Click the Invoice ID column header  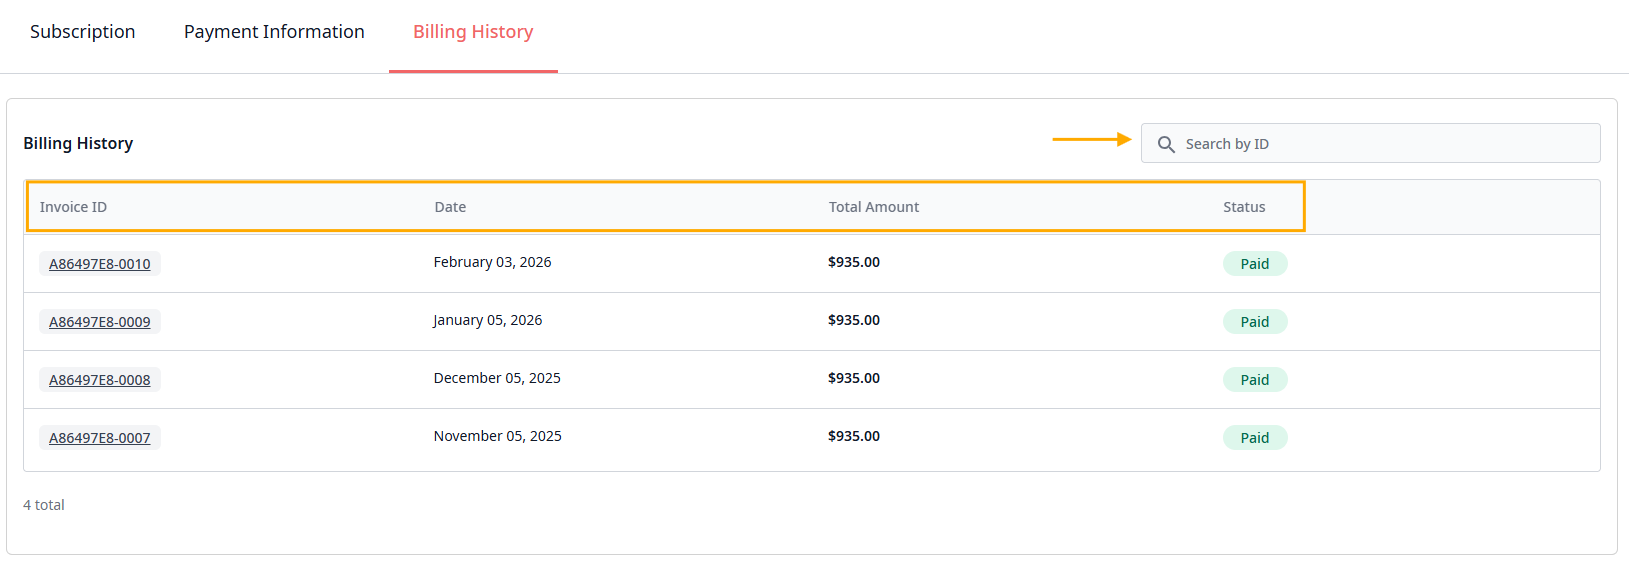pos(73,207)
